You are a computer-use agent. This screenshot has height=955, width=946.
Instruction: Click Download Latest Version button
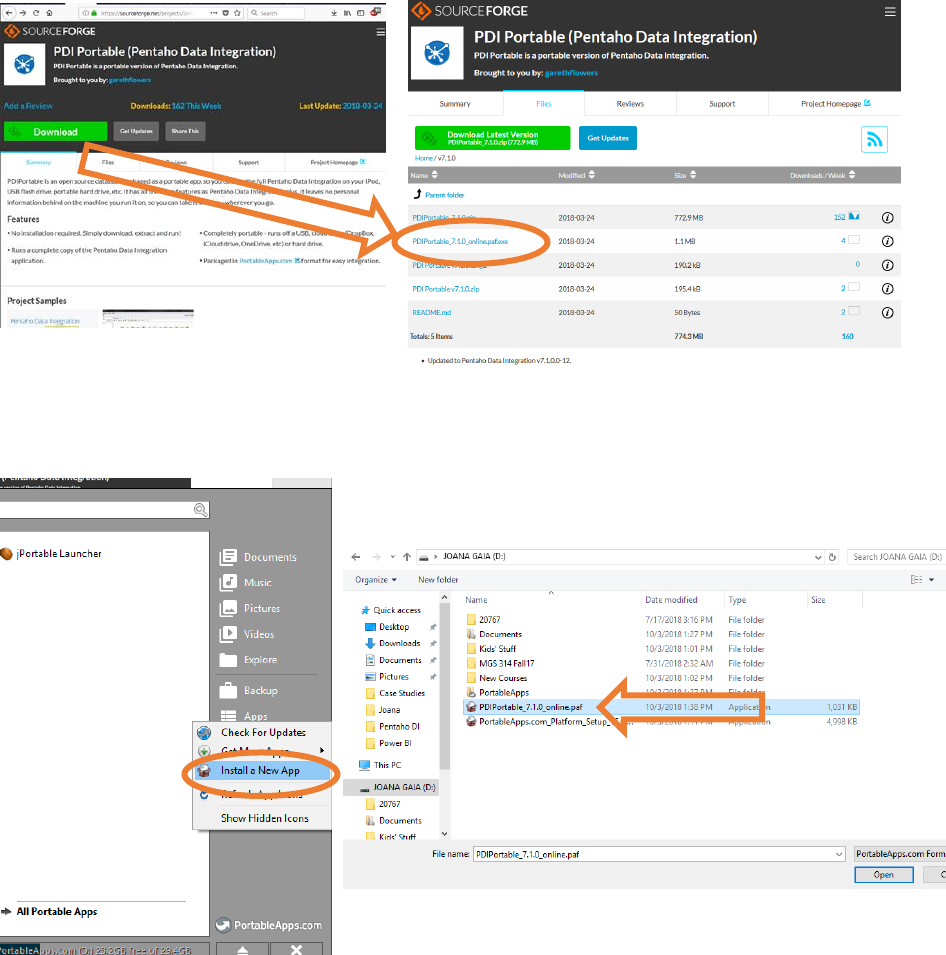pyautogui.click(x=492, y=138)
